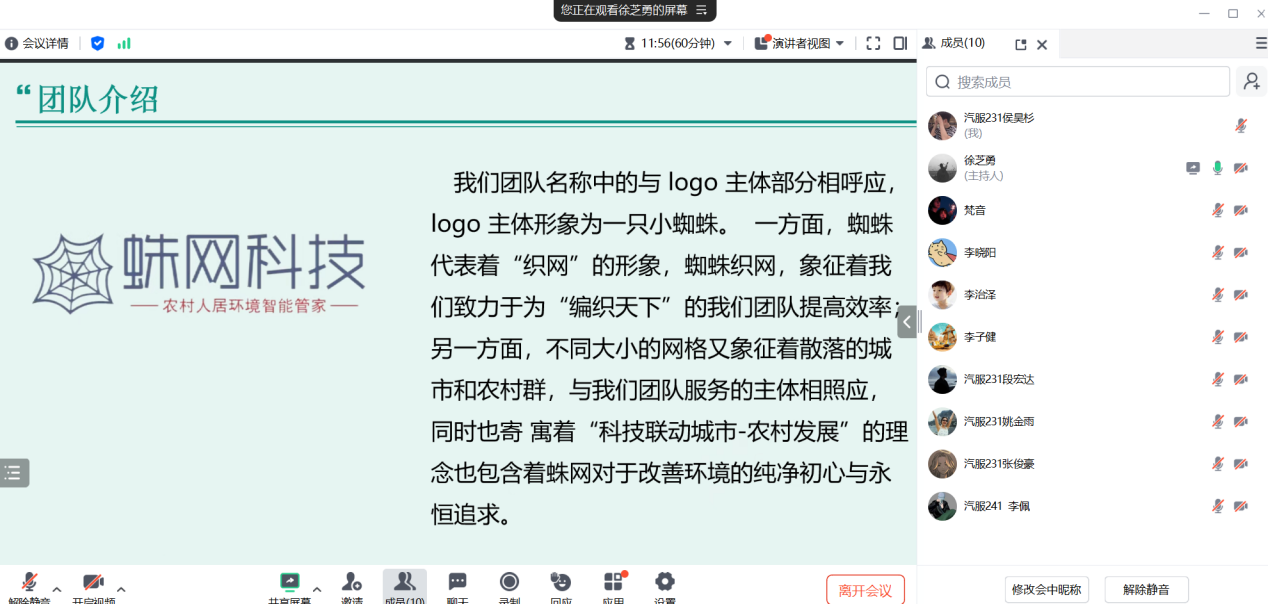Toggle the side panel layout icon
Viewport: 1268px width, 604px height.
click(x=900, y=43)
